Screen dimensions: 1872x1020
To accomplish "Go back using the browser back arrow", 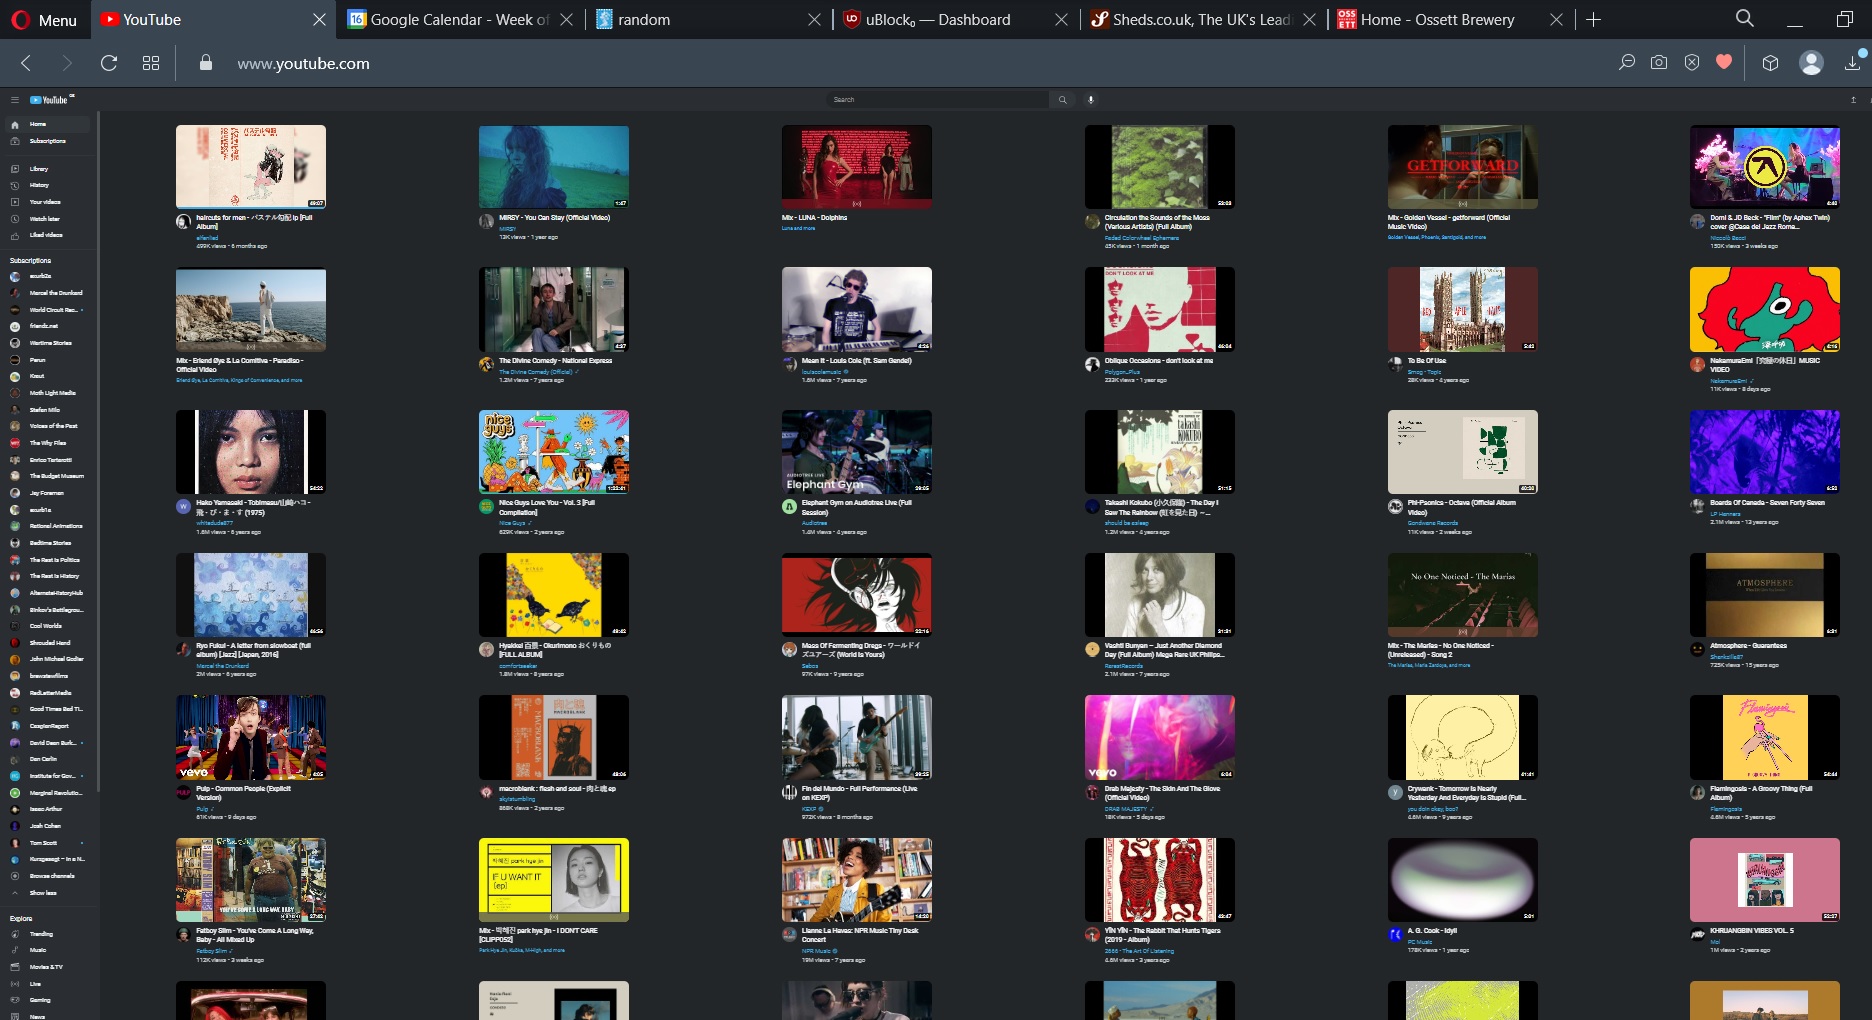I will coord(27,63).
